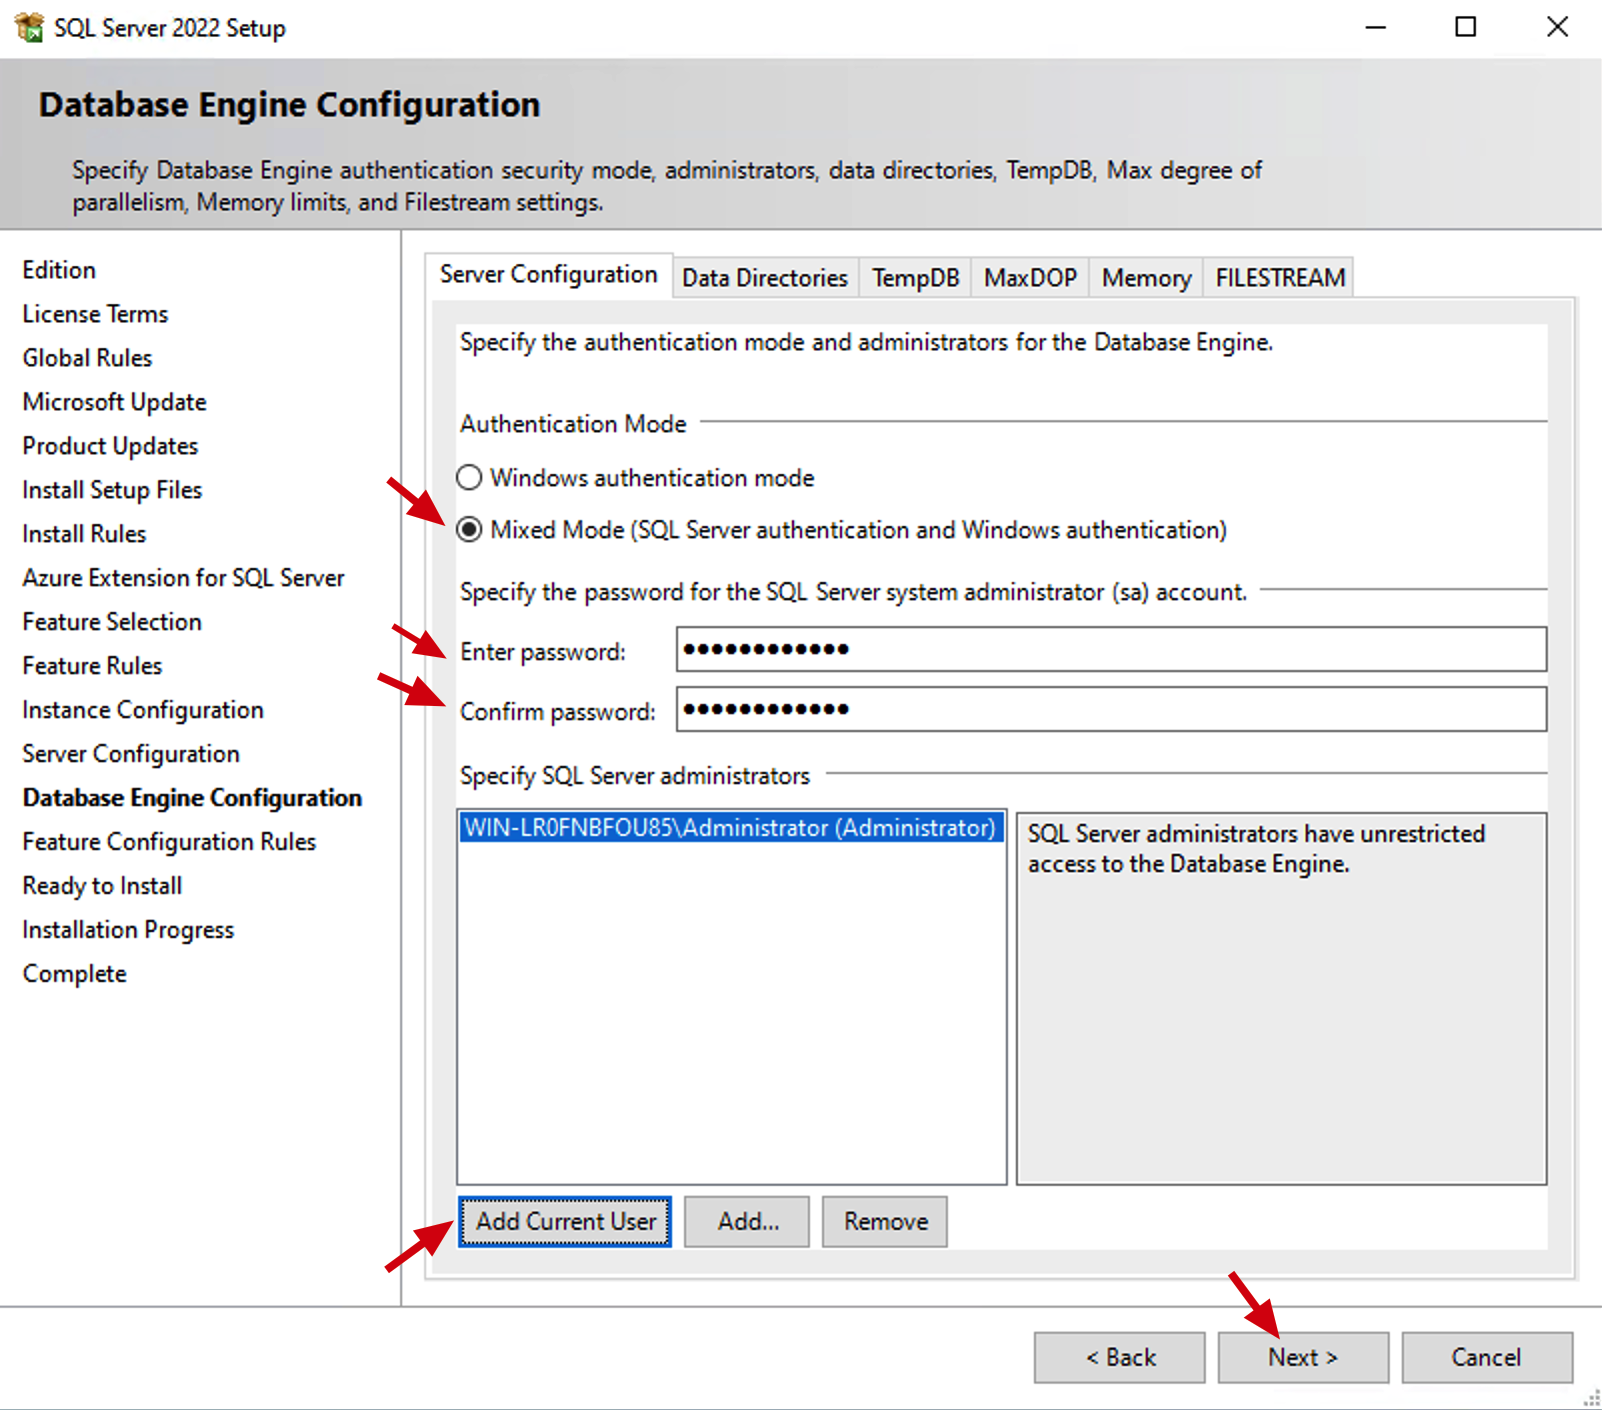The image size is (1602, 1410).
Task: Go back with the < Back button
Action: [1120, 1358]
